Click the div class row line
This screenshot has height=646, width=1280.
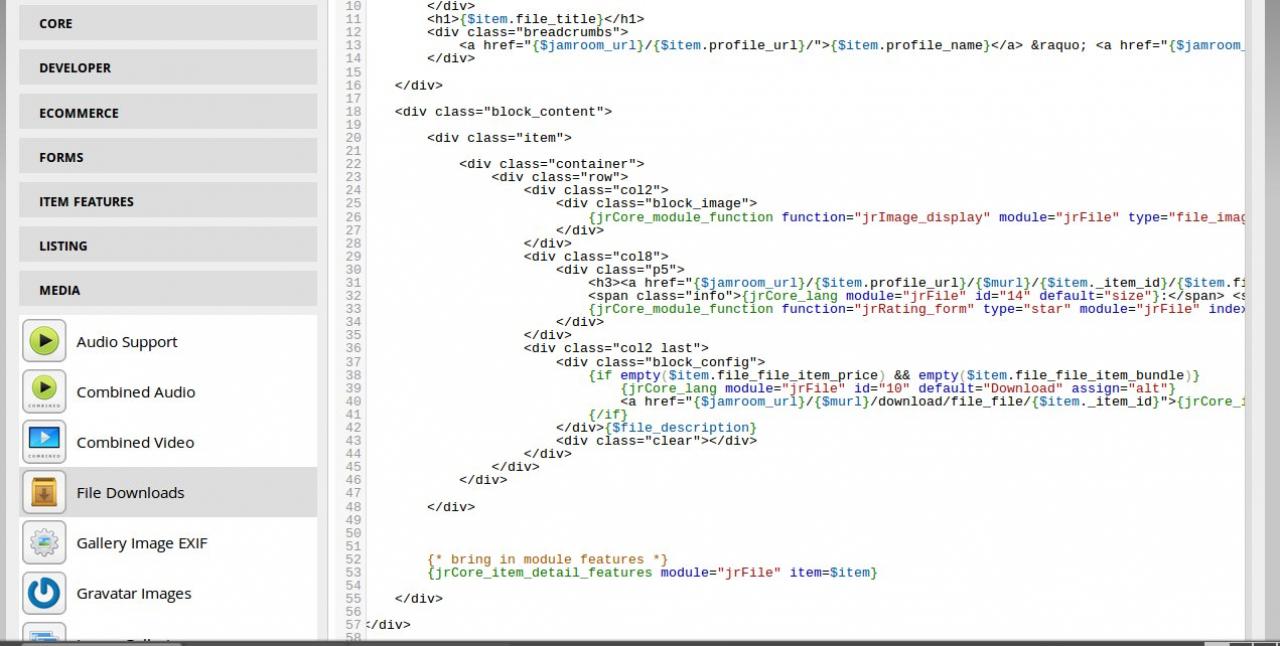pos(560,177)
